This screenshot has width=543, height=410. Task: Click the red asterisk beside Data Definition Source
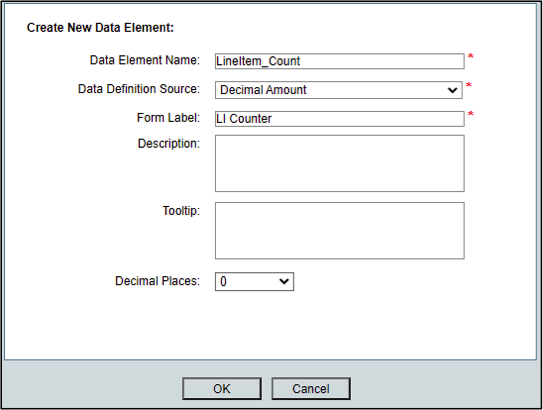tap(469, 85)
